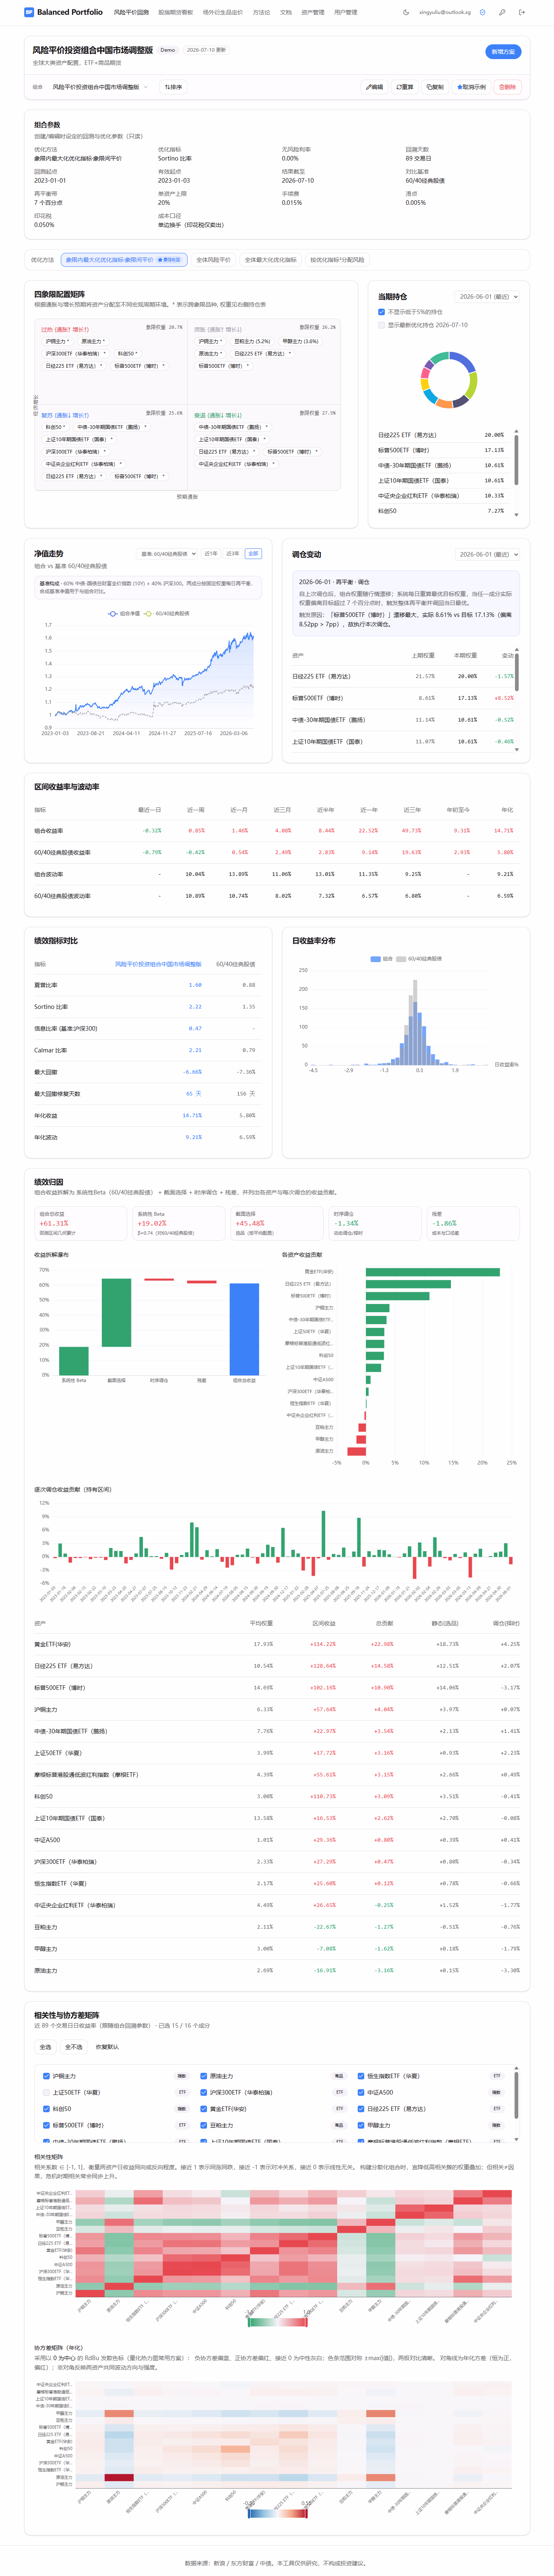Open 基准 60/40经典股债 dropdown
This screenshot has height=2576, width=554.
167,554
